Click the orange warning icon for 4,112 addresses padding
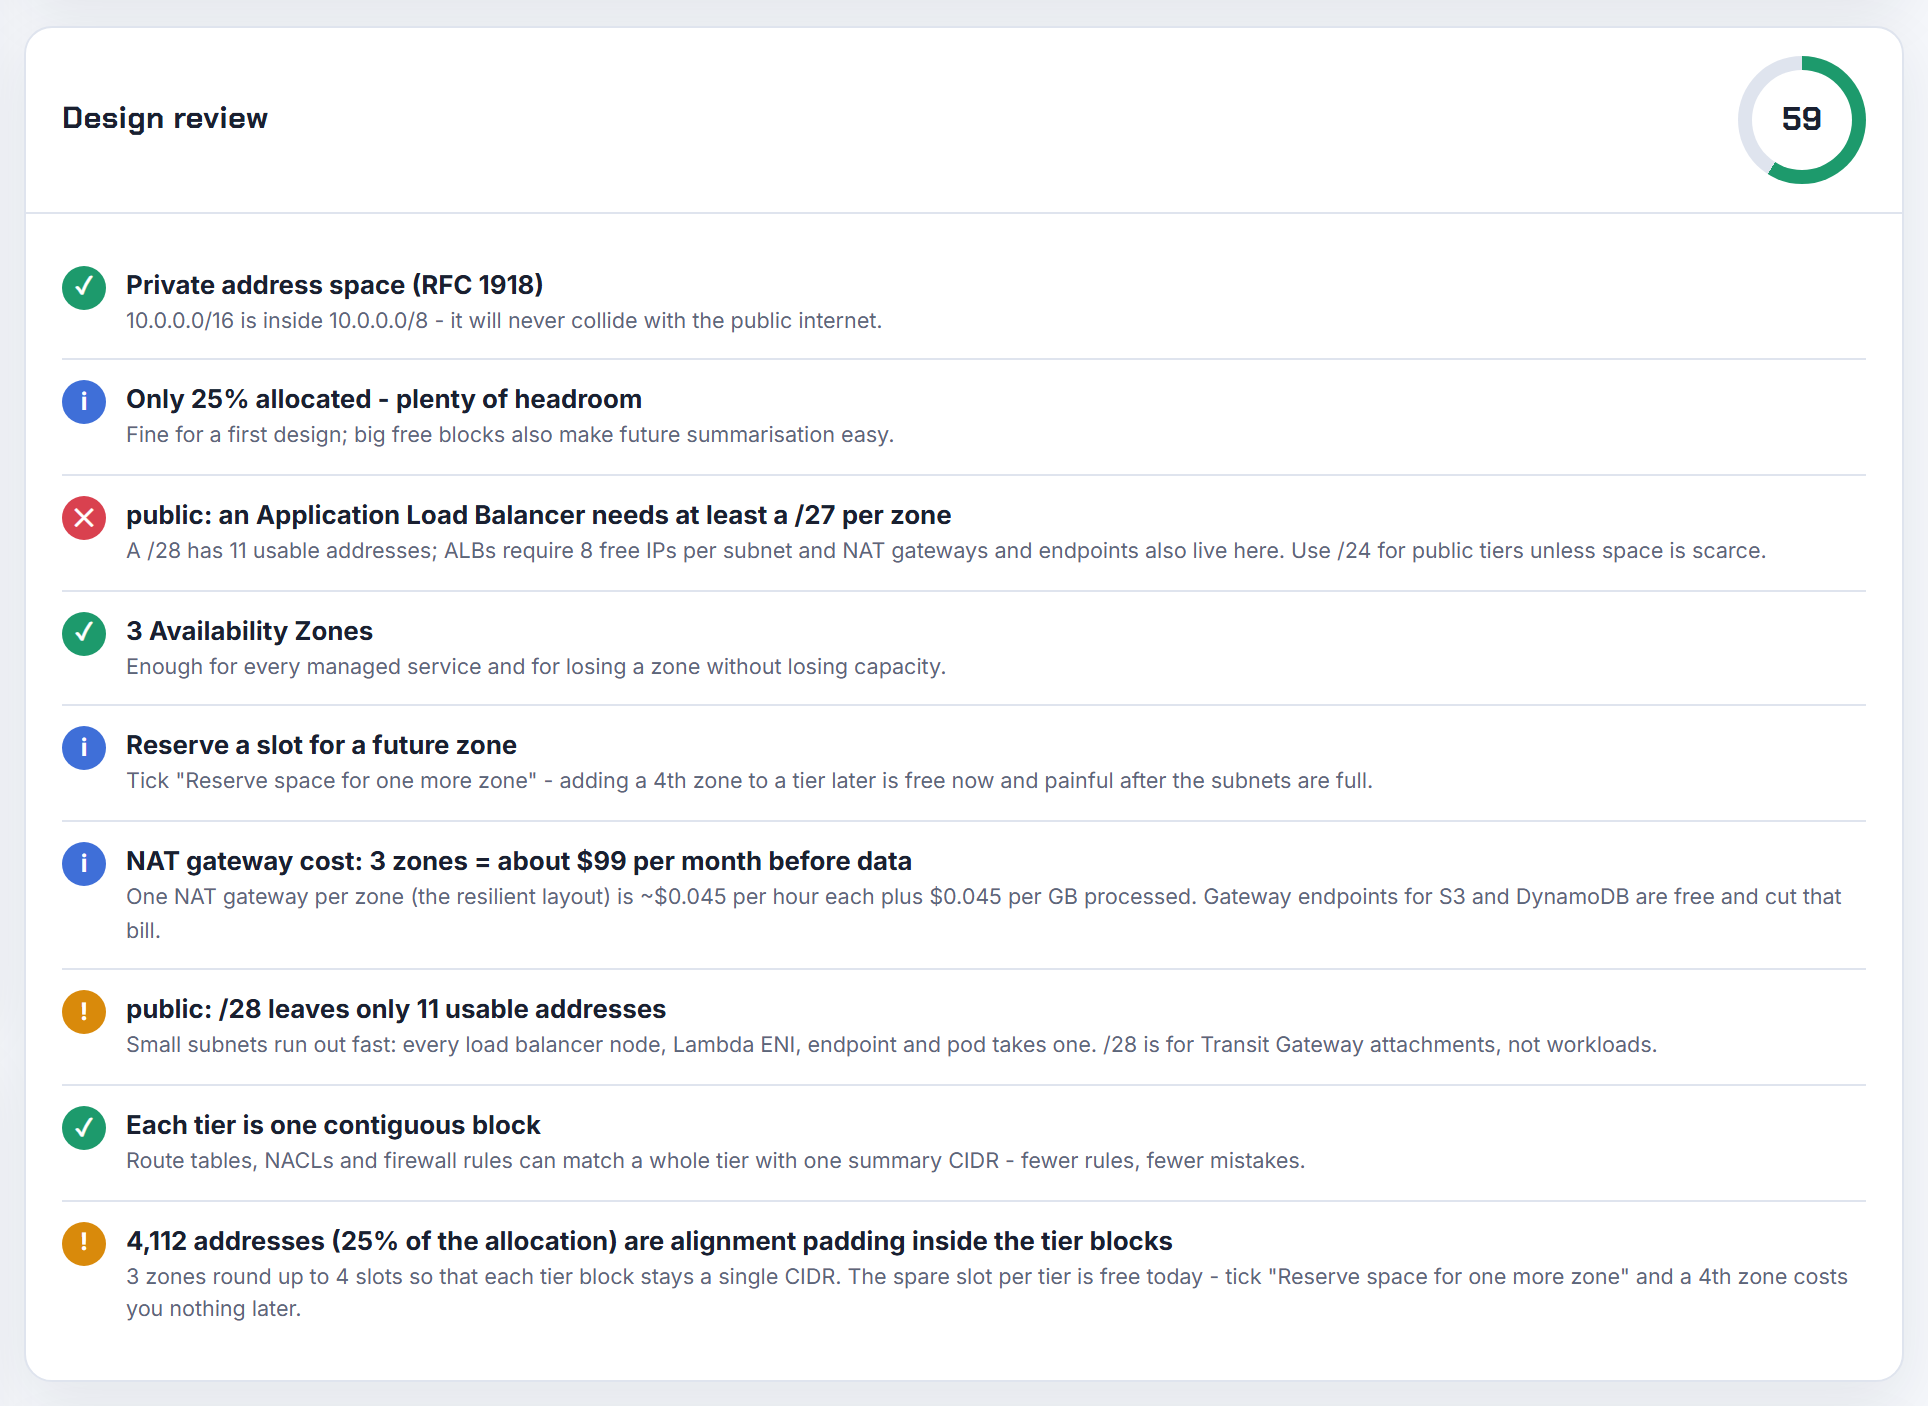Image resolution: width=1928 pixels, height=1406 pixels. click(x=84, y=1244)
